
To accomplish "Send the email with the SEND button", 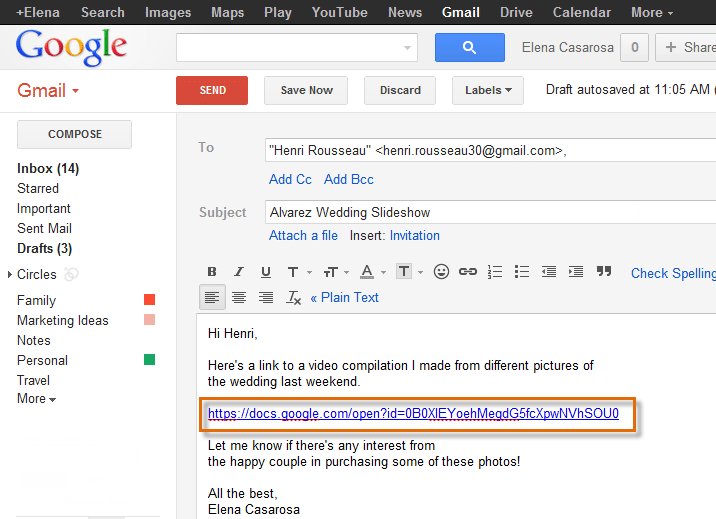I will 212,90.
